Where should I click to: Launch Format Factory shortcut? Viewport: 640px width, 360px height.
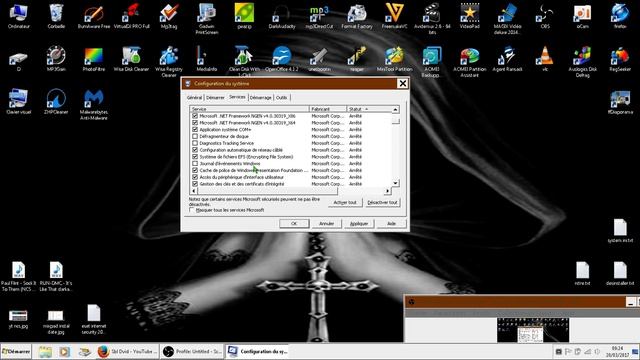[x=357, y=16]
